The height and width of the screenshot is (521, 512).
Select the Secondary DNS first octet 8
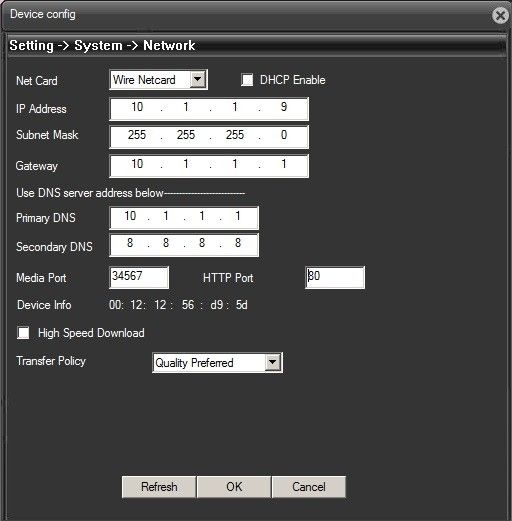[130, 243]
